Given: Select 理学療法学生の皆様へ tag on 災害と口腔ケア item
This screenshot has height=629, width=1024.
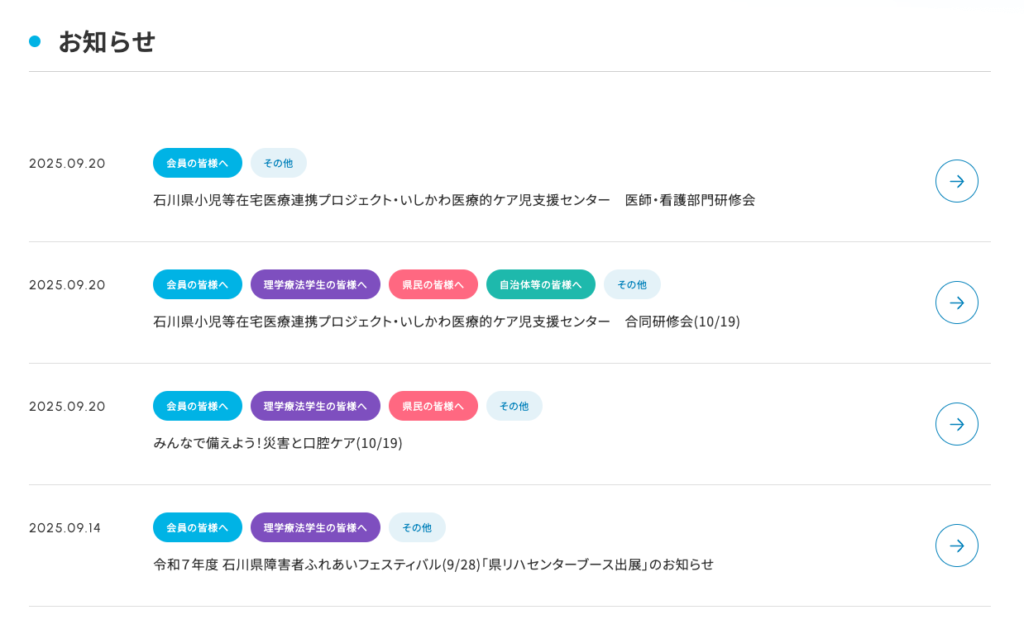Looking at the screenshot, I should (315, 406).
